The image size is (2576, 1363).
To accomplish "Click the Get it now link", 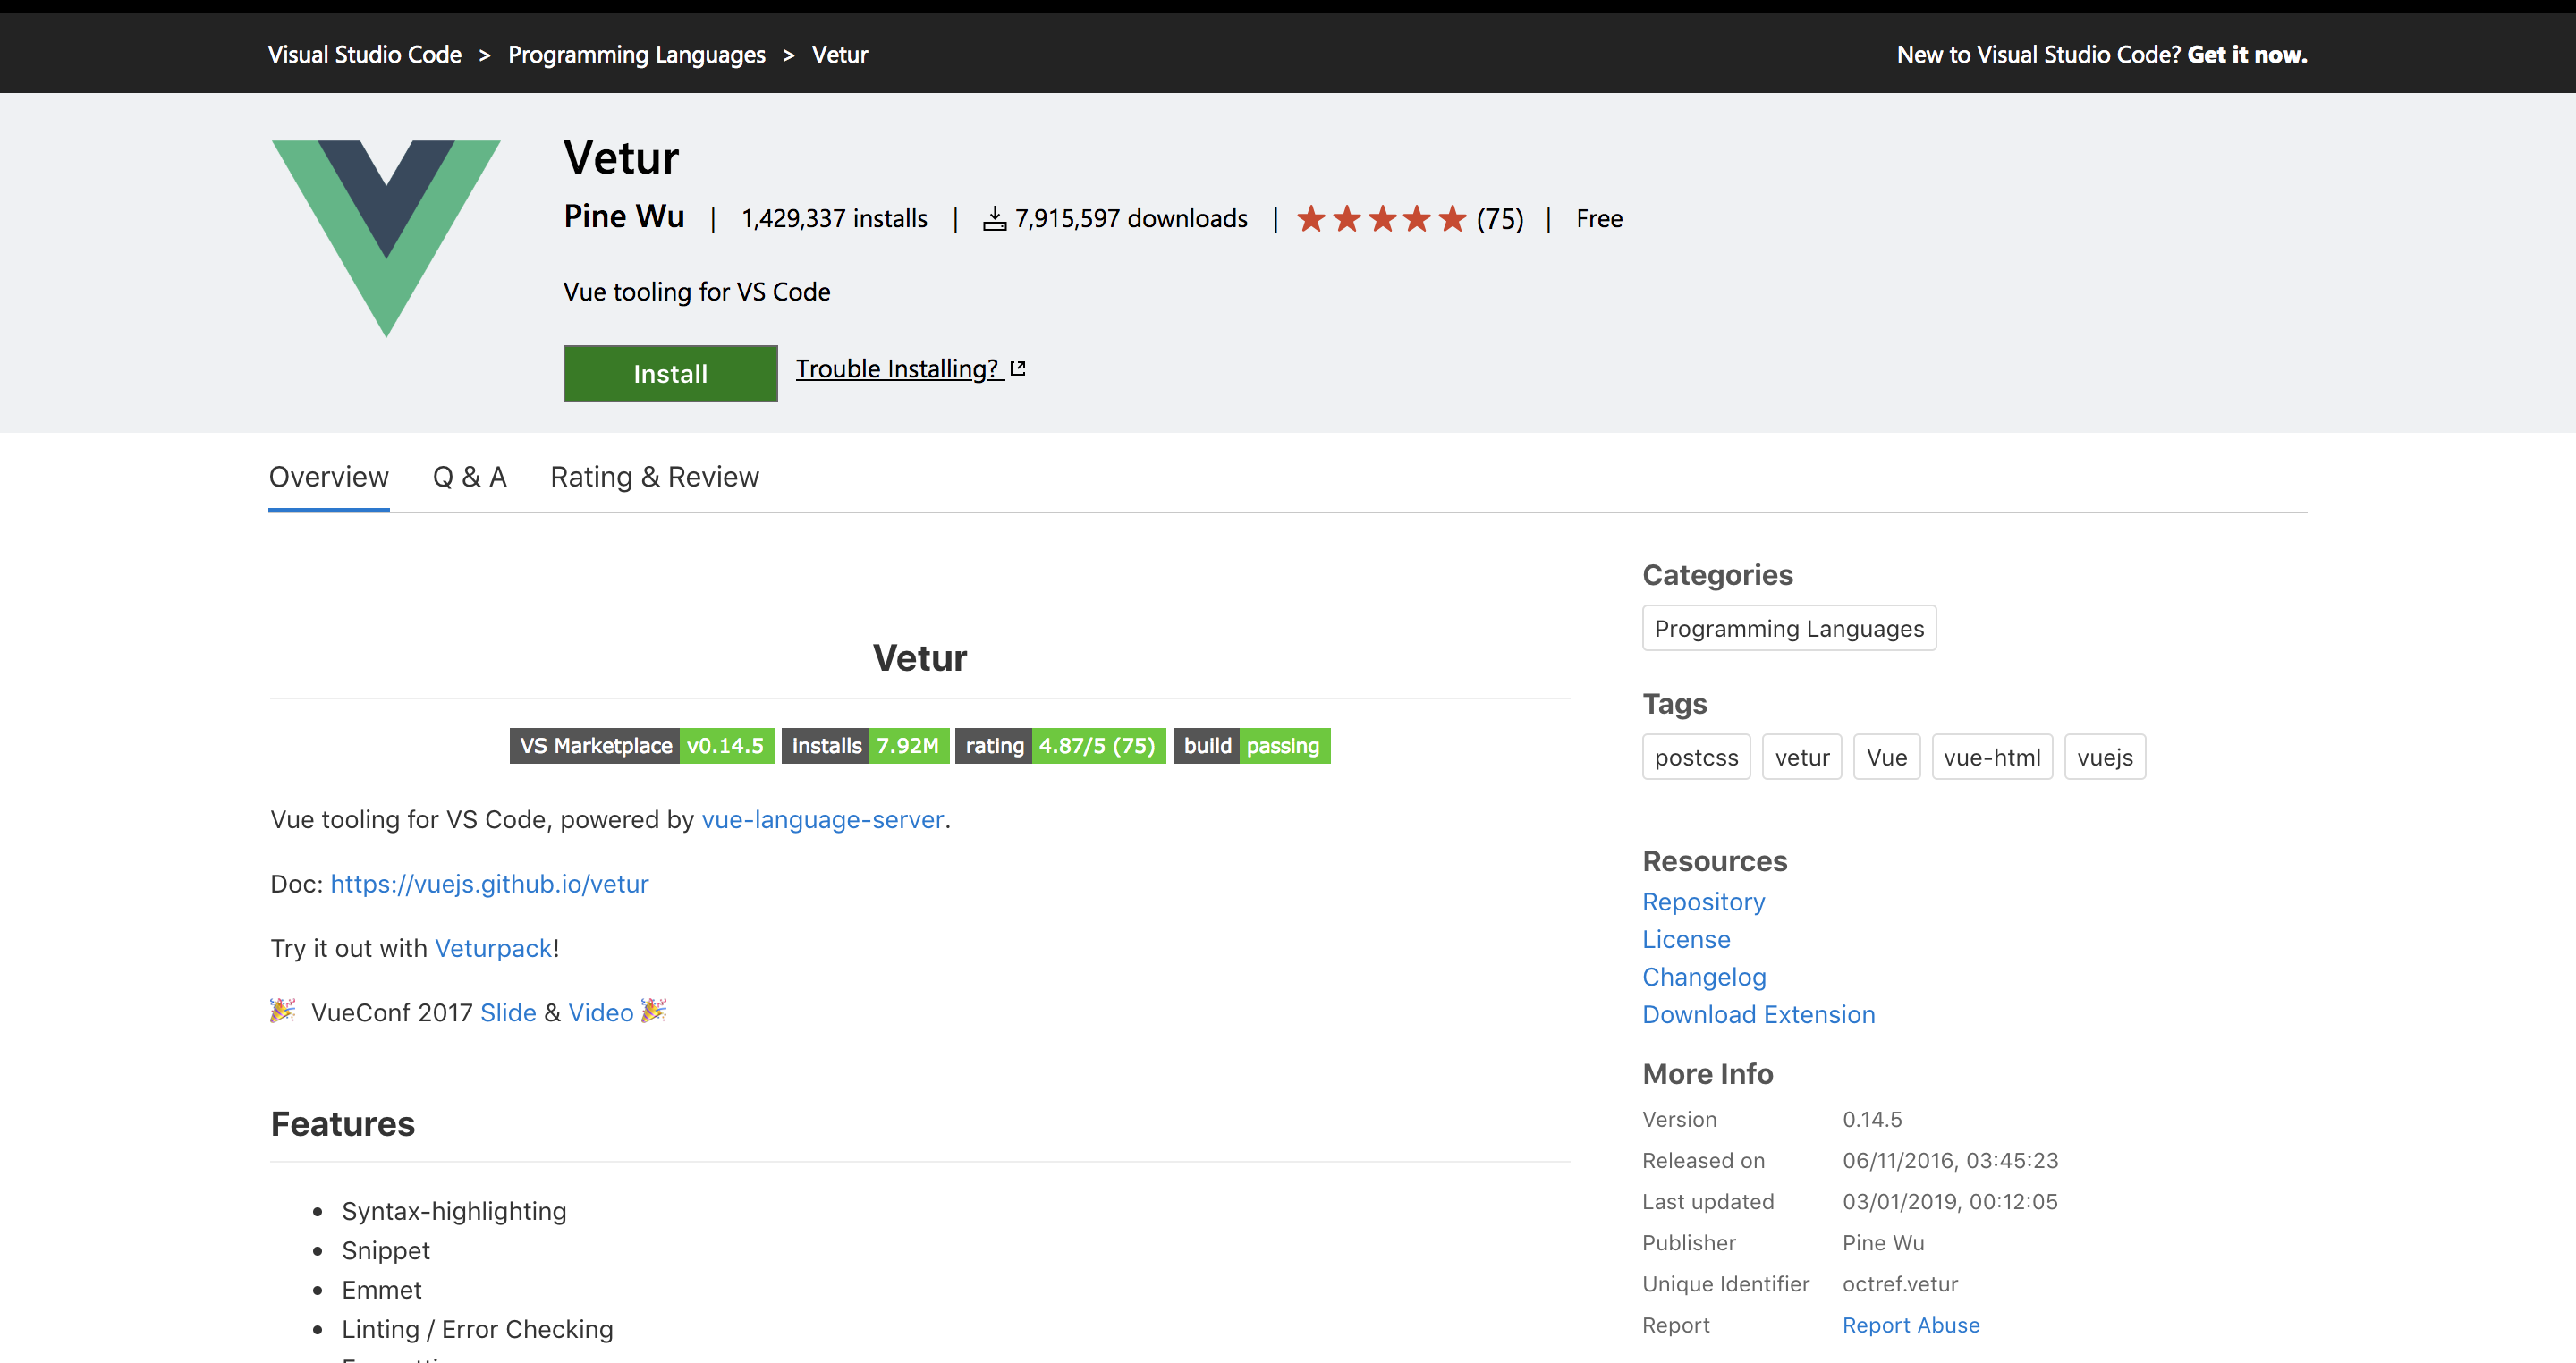I will [x=2247, y=55].
